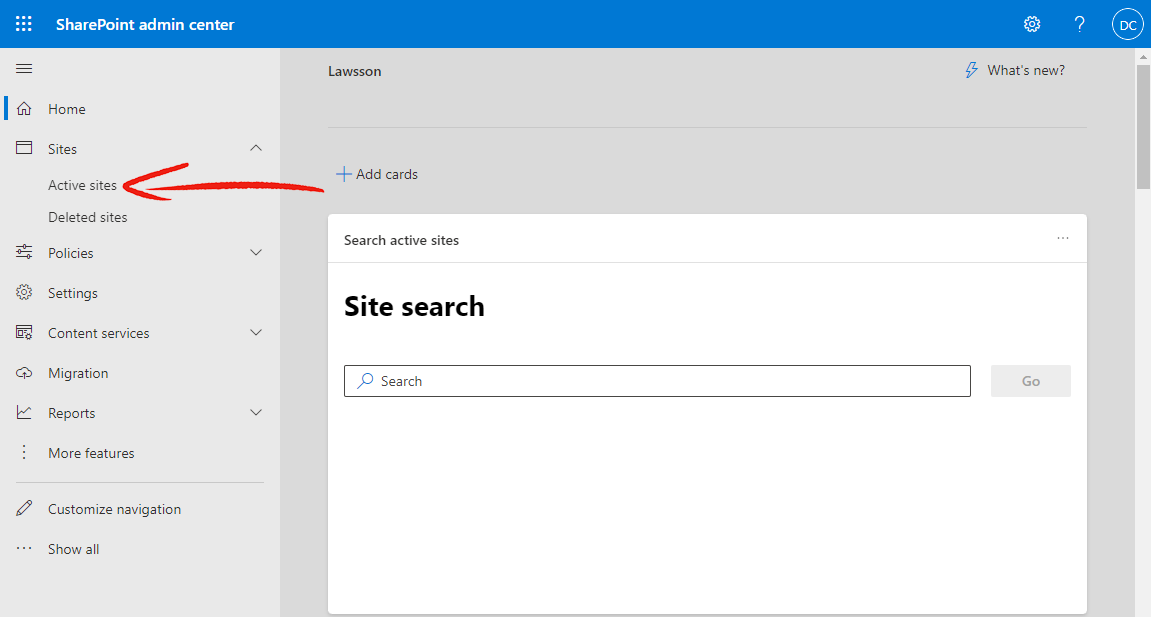Click the Content services icon
The image size is (1151, 617).
tap(24, 332)
